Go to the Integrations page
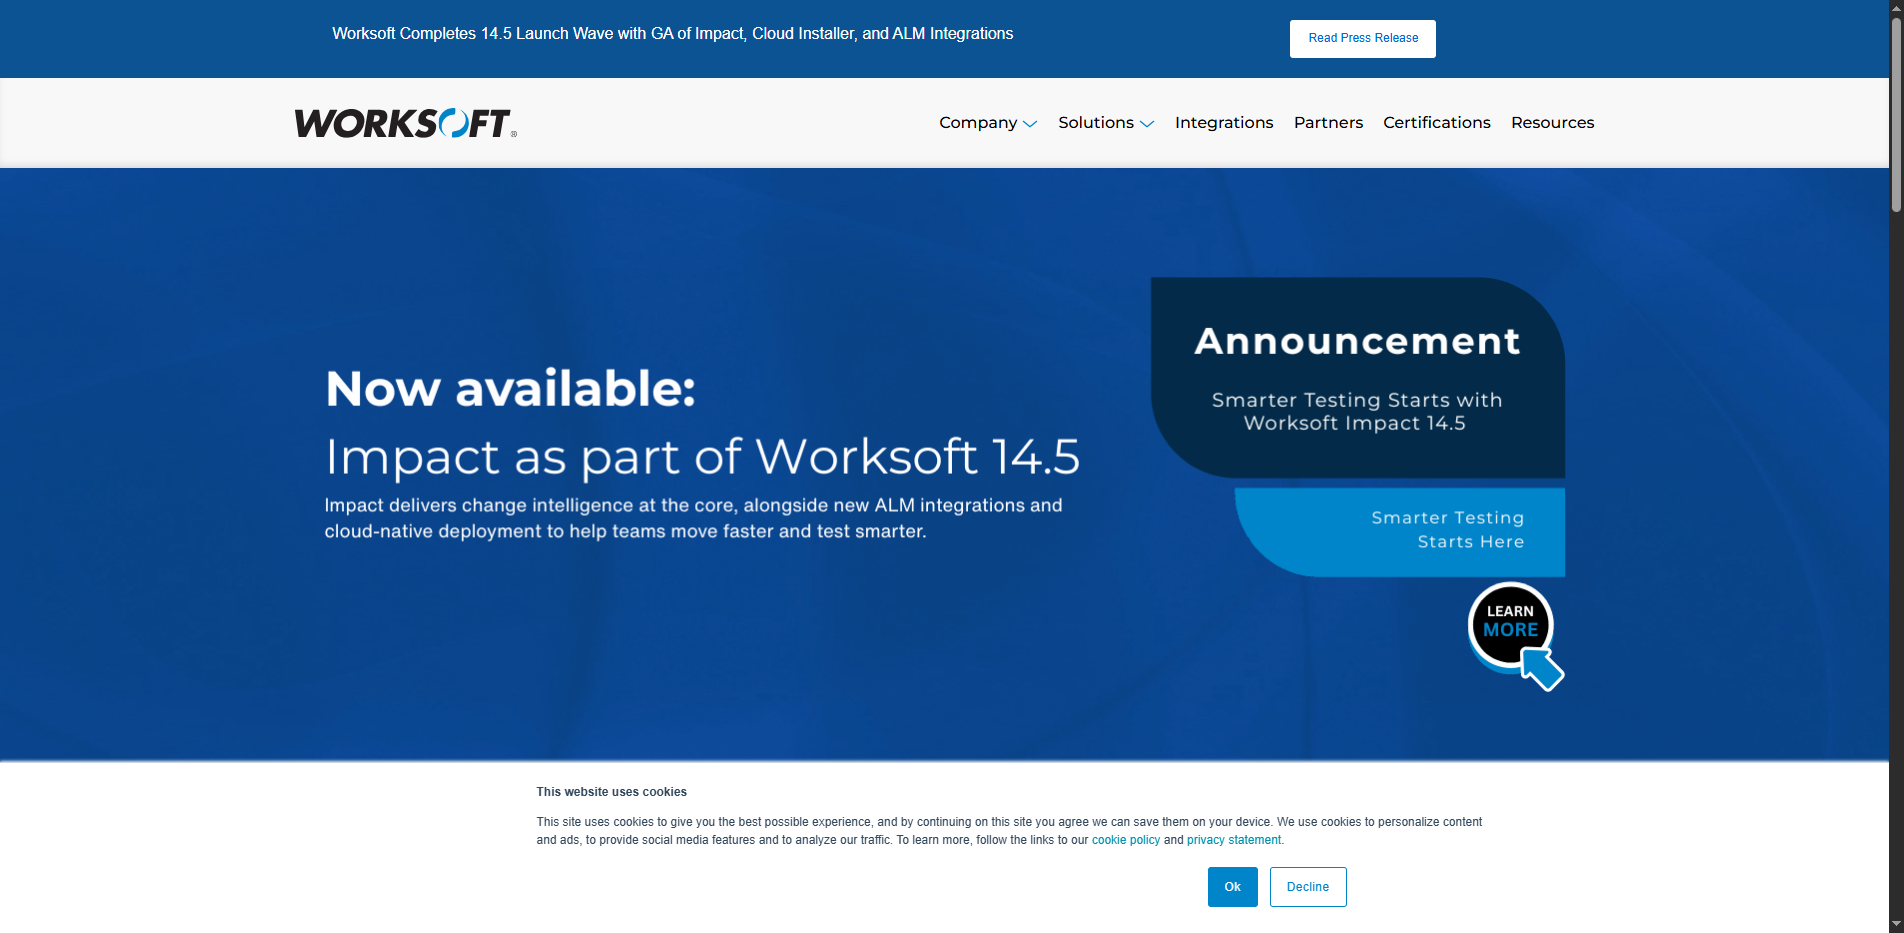 click(x=1224, y=122)
